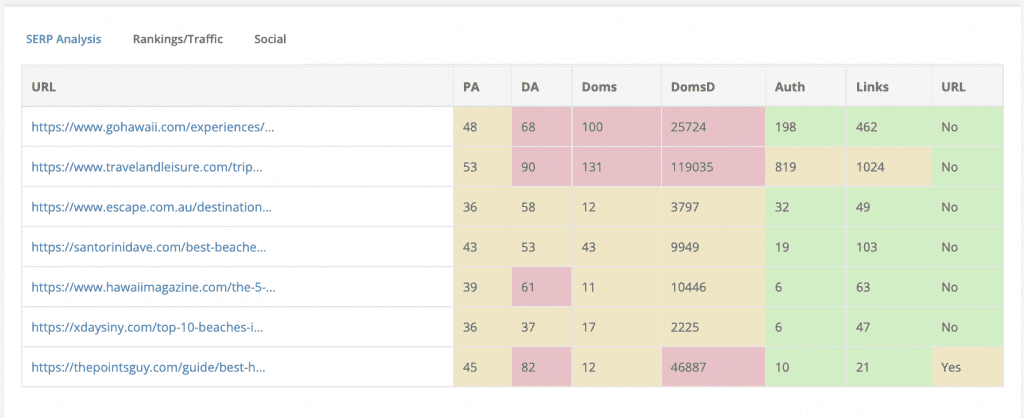Open the travelandleisure.com trip link
The image size is (1024, 418).
[x=153, y=167]
